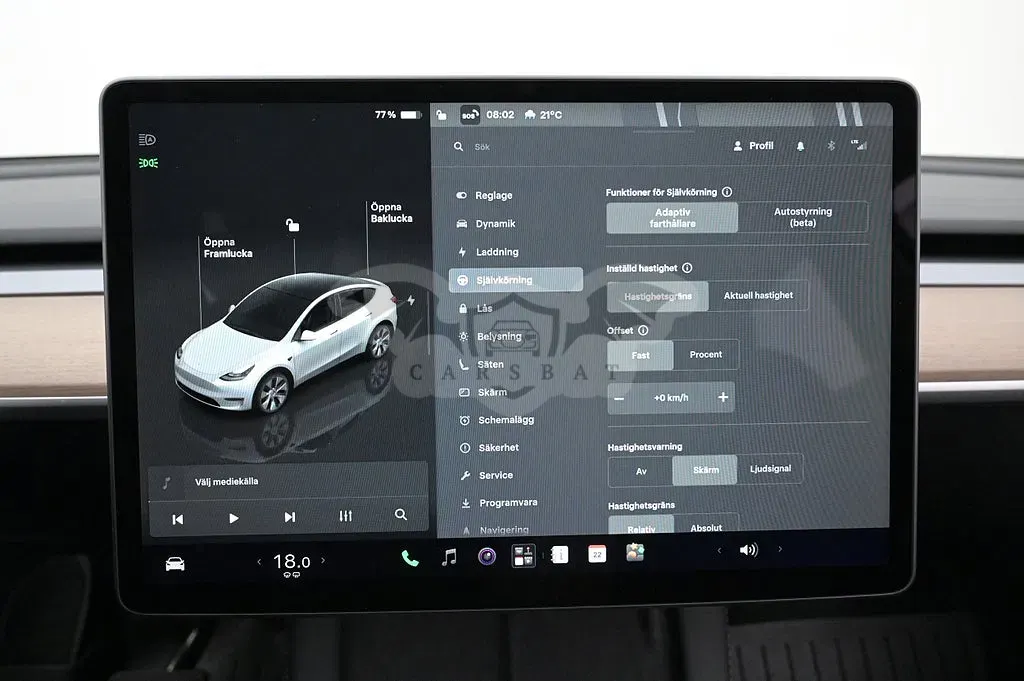The height and width of the screenshot is (681, 1024).
Task: Tap the charge port lightning icon
Action: pos(411,300)
